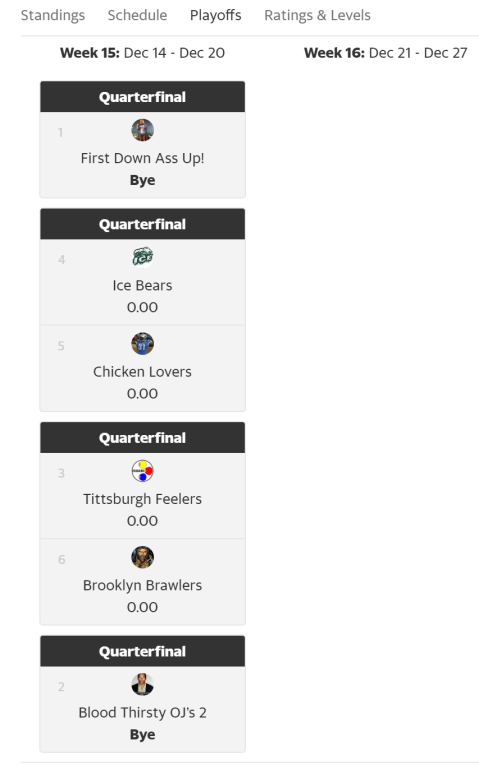The image size is (479, 768).
Task: Select the Week 16 date header
Action: click(x=386, y=53)
